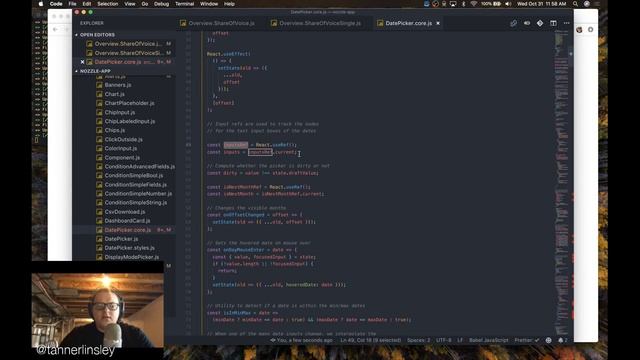Open the Go menu
The height and width of the screenshot is (360, 640).
tap(144, 4)
